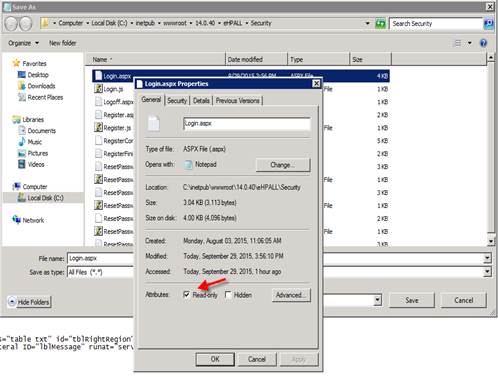Click file list scrollbar down arrow
The height and width of the screenshot is (377, 498).
pyautogui.click(x=491, y=241)
